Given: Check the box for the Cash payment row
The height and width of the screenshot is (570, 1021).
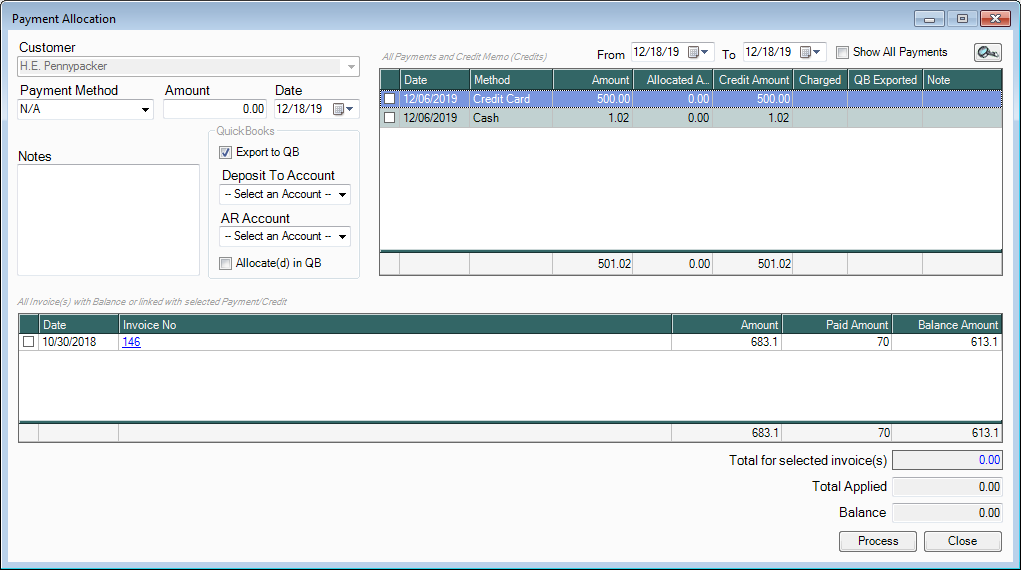Looking at the screenshot, I should tap(390, 118).
